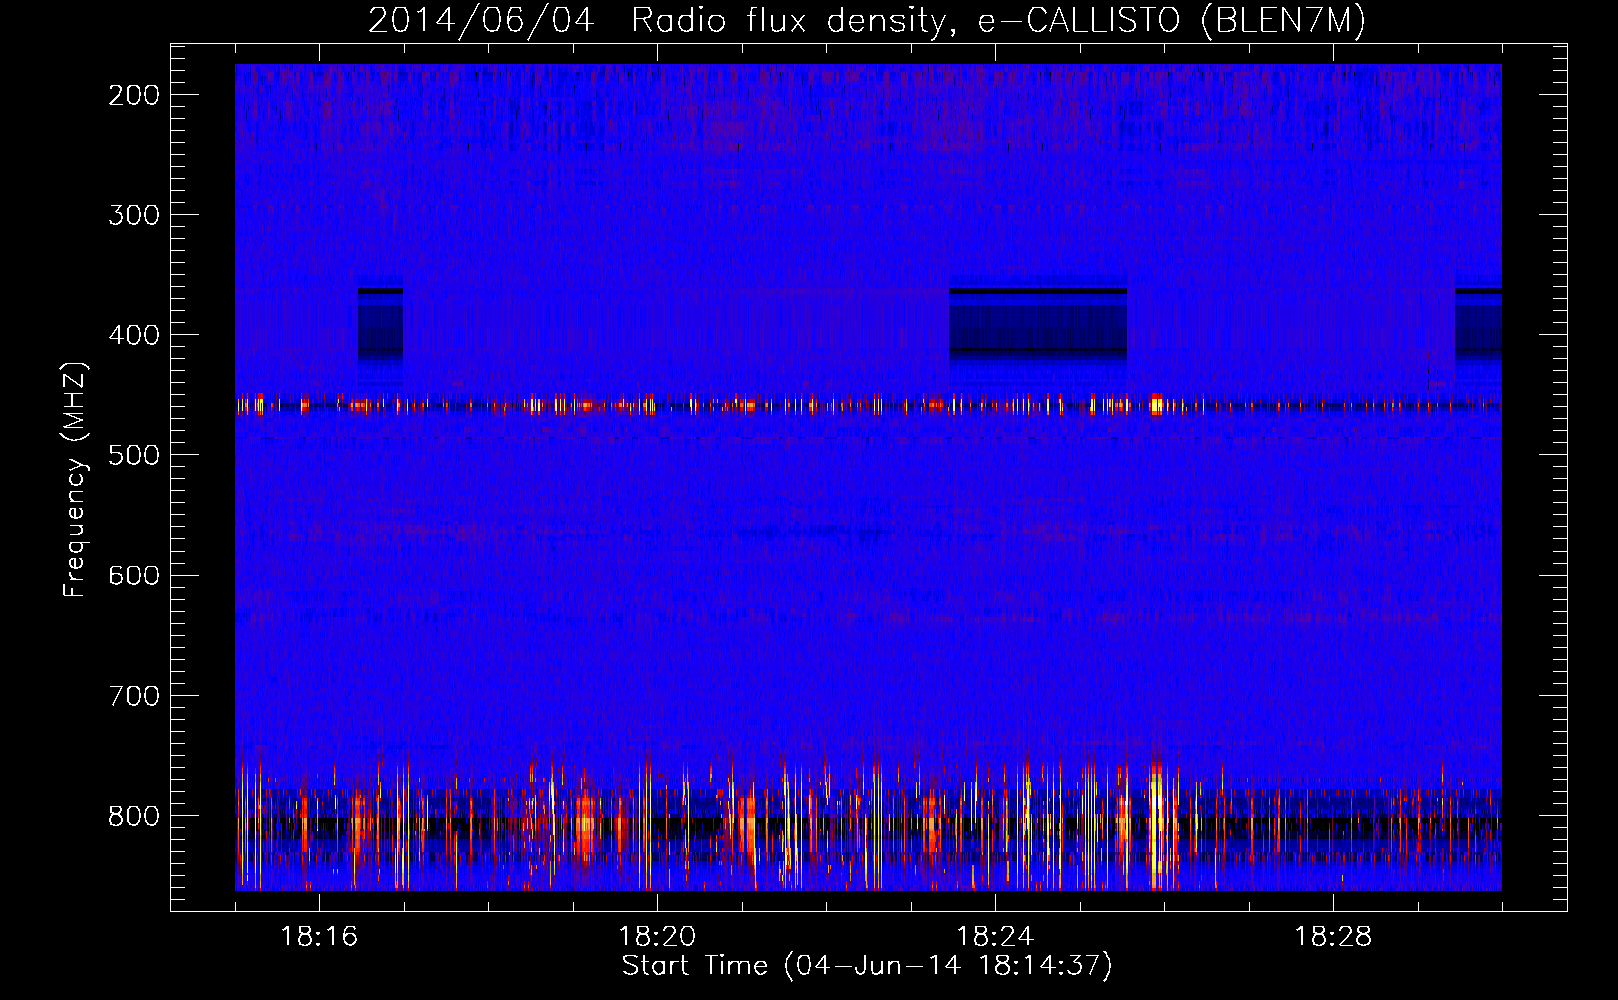This screenshot has height=1000, width=1618.
Task: Click the 500 frequency tick label
Action: [134, 455]
